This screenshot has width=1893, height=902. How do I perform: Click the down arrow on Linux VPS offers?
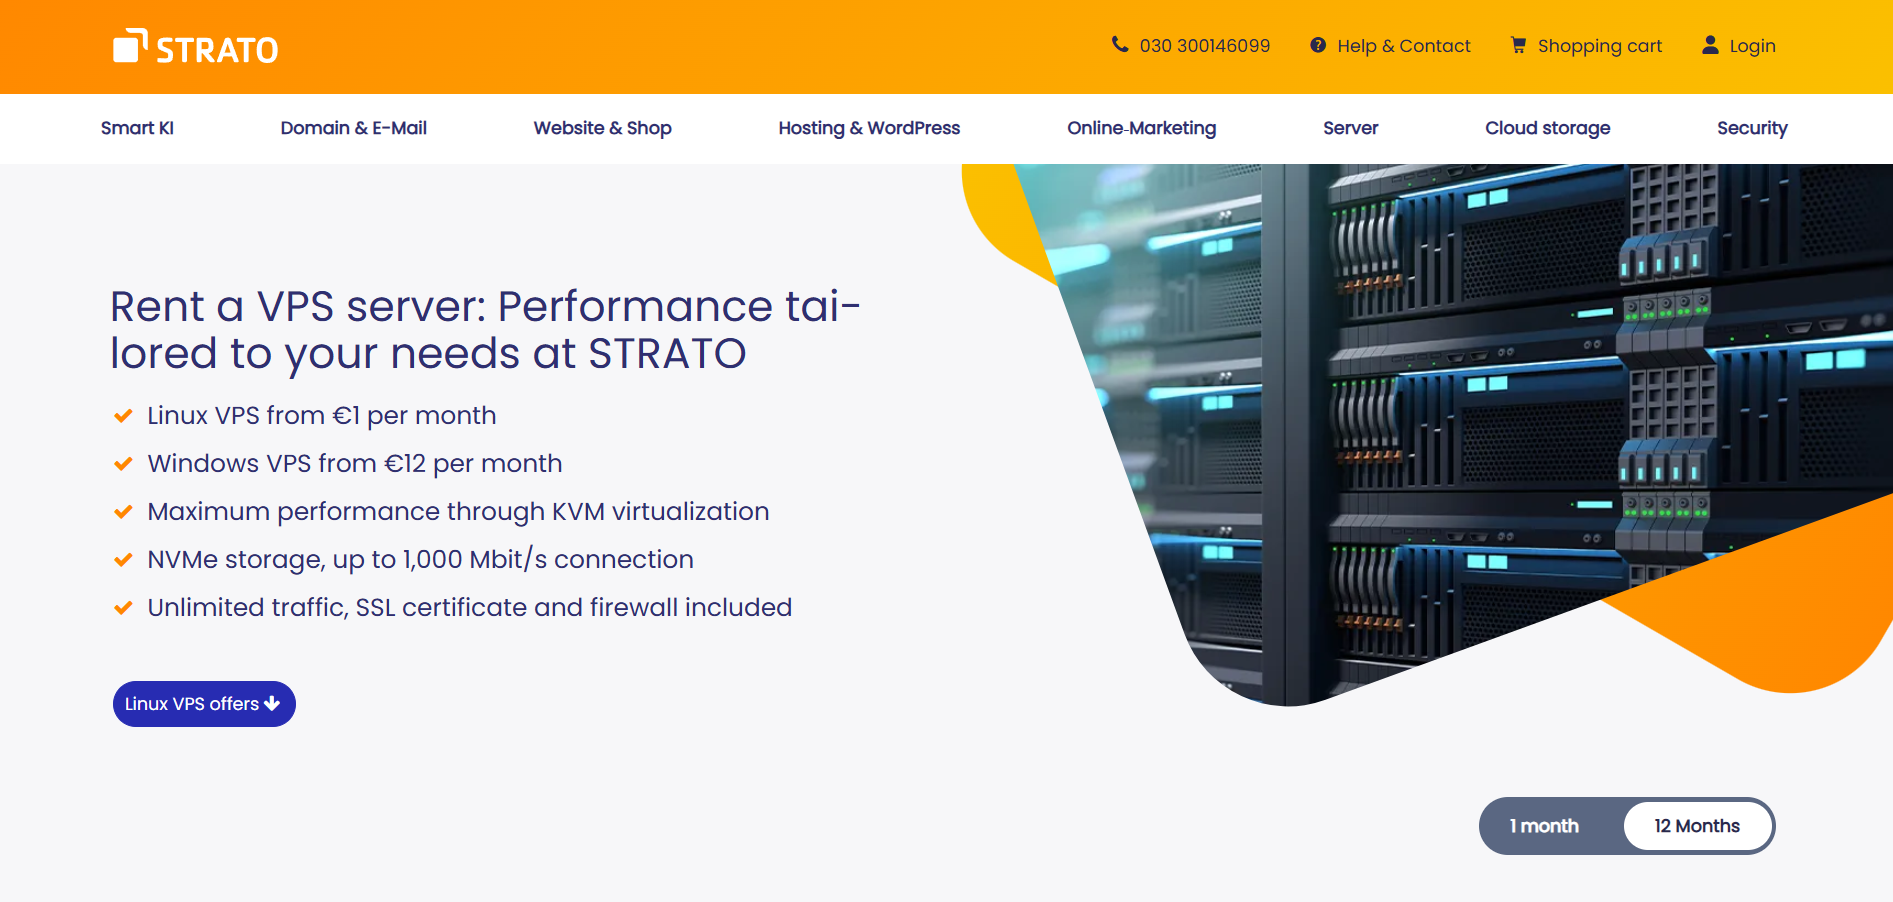coord(272,704)
